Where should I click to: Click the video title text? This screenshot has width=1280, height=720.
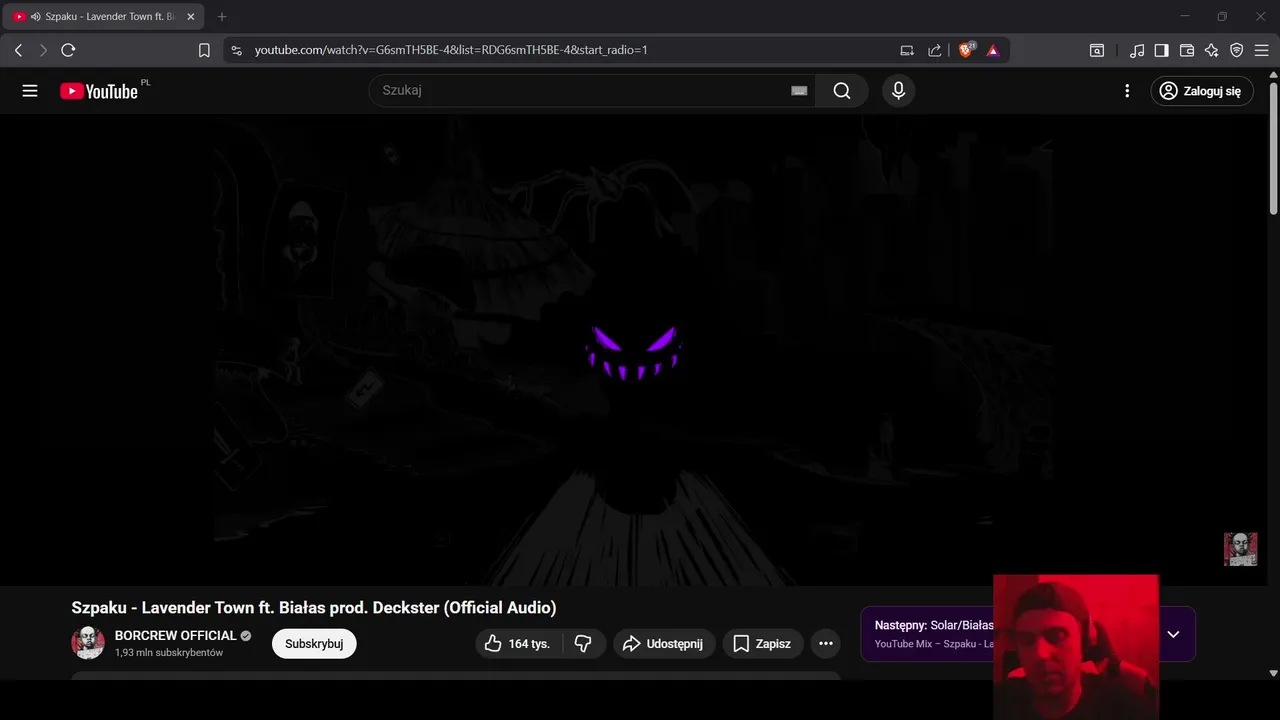click(x=314, y=608)
